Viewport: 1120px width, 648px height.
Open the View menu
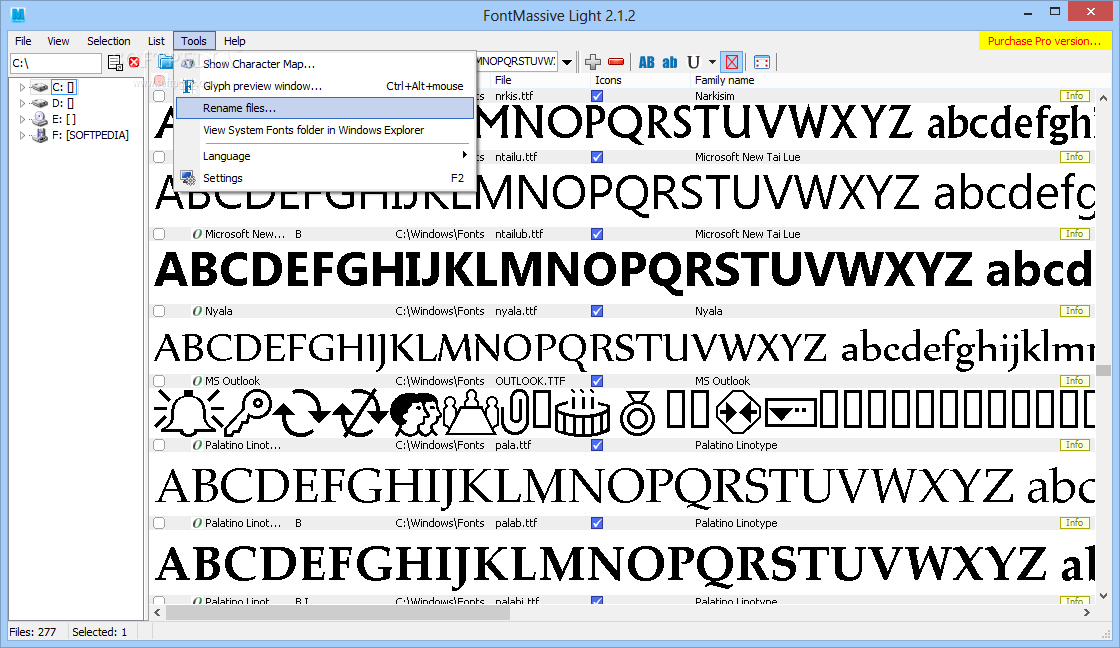point(59,41)
